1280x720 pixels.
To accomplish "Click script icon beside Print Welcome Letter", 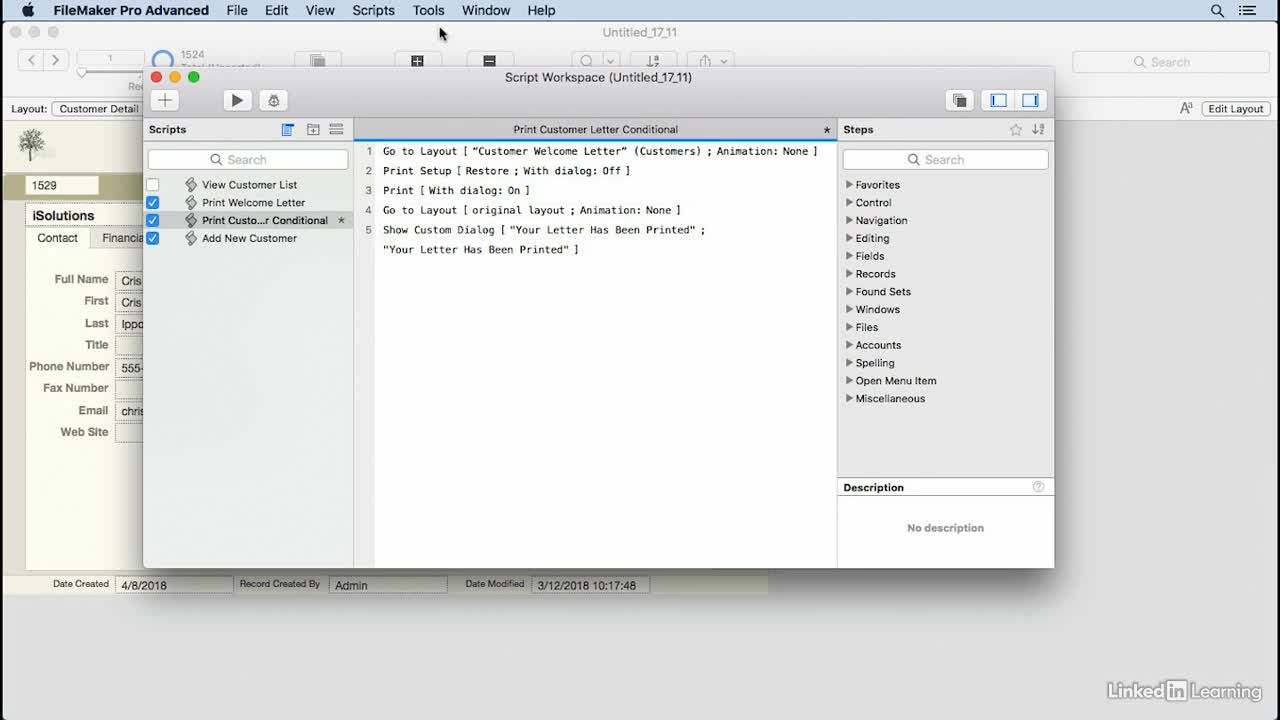I will point(191,203).
